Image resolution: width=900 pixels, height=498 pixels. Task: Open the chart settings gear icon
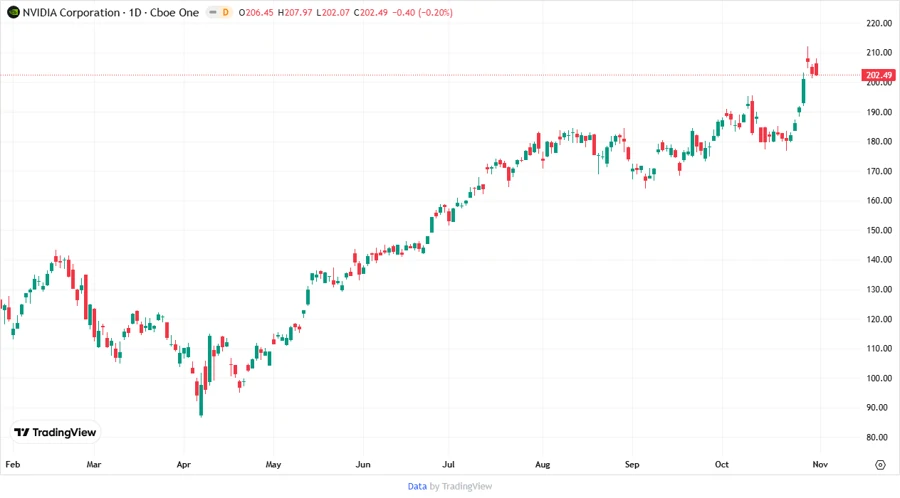[x=880, y=465]
